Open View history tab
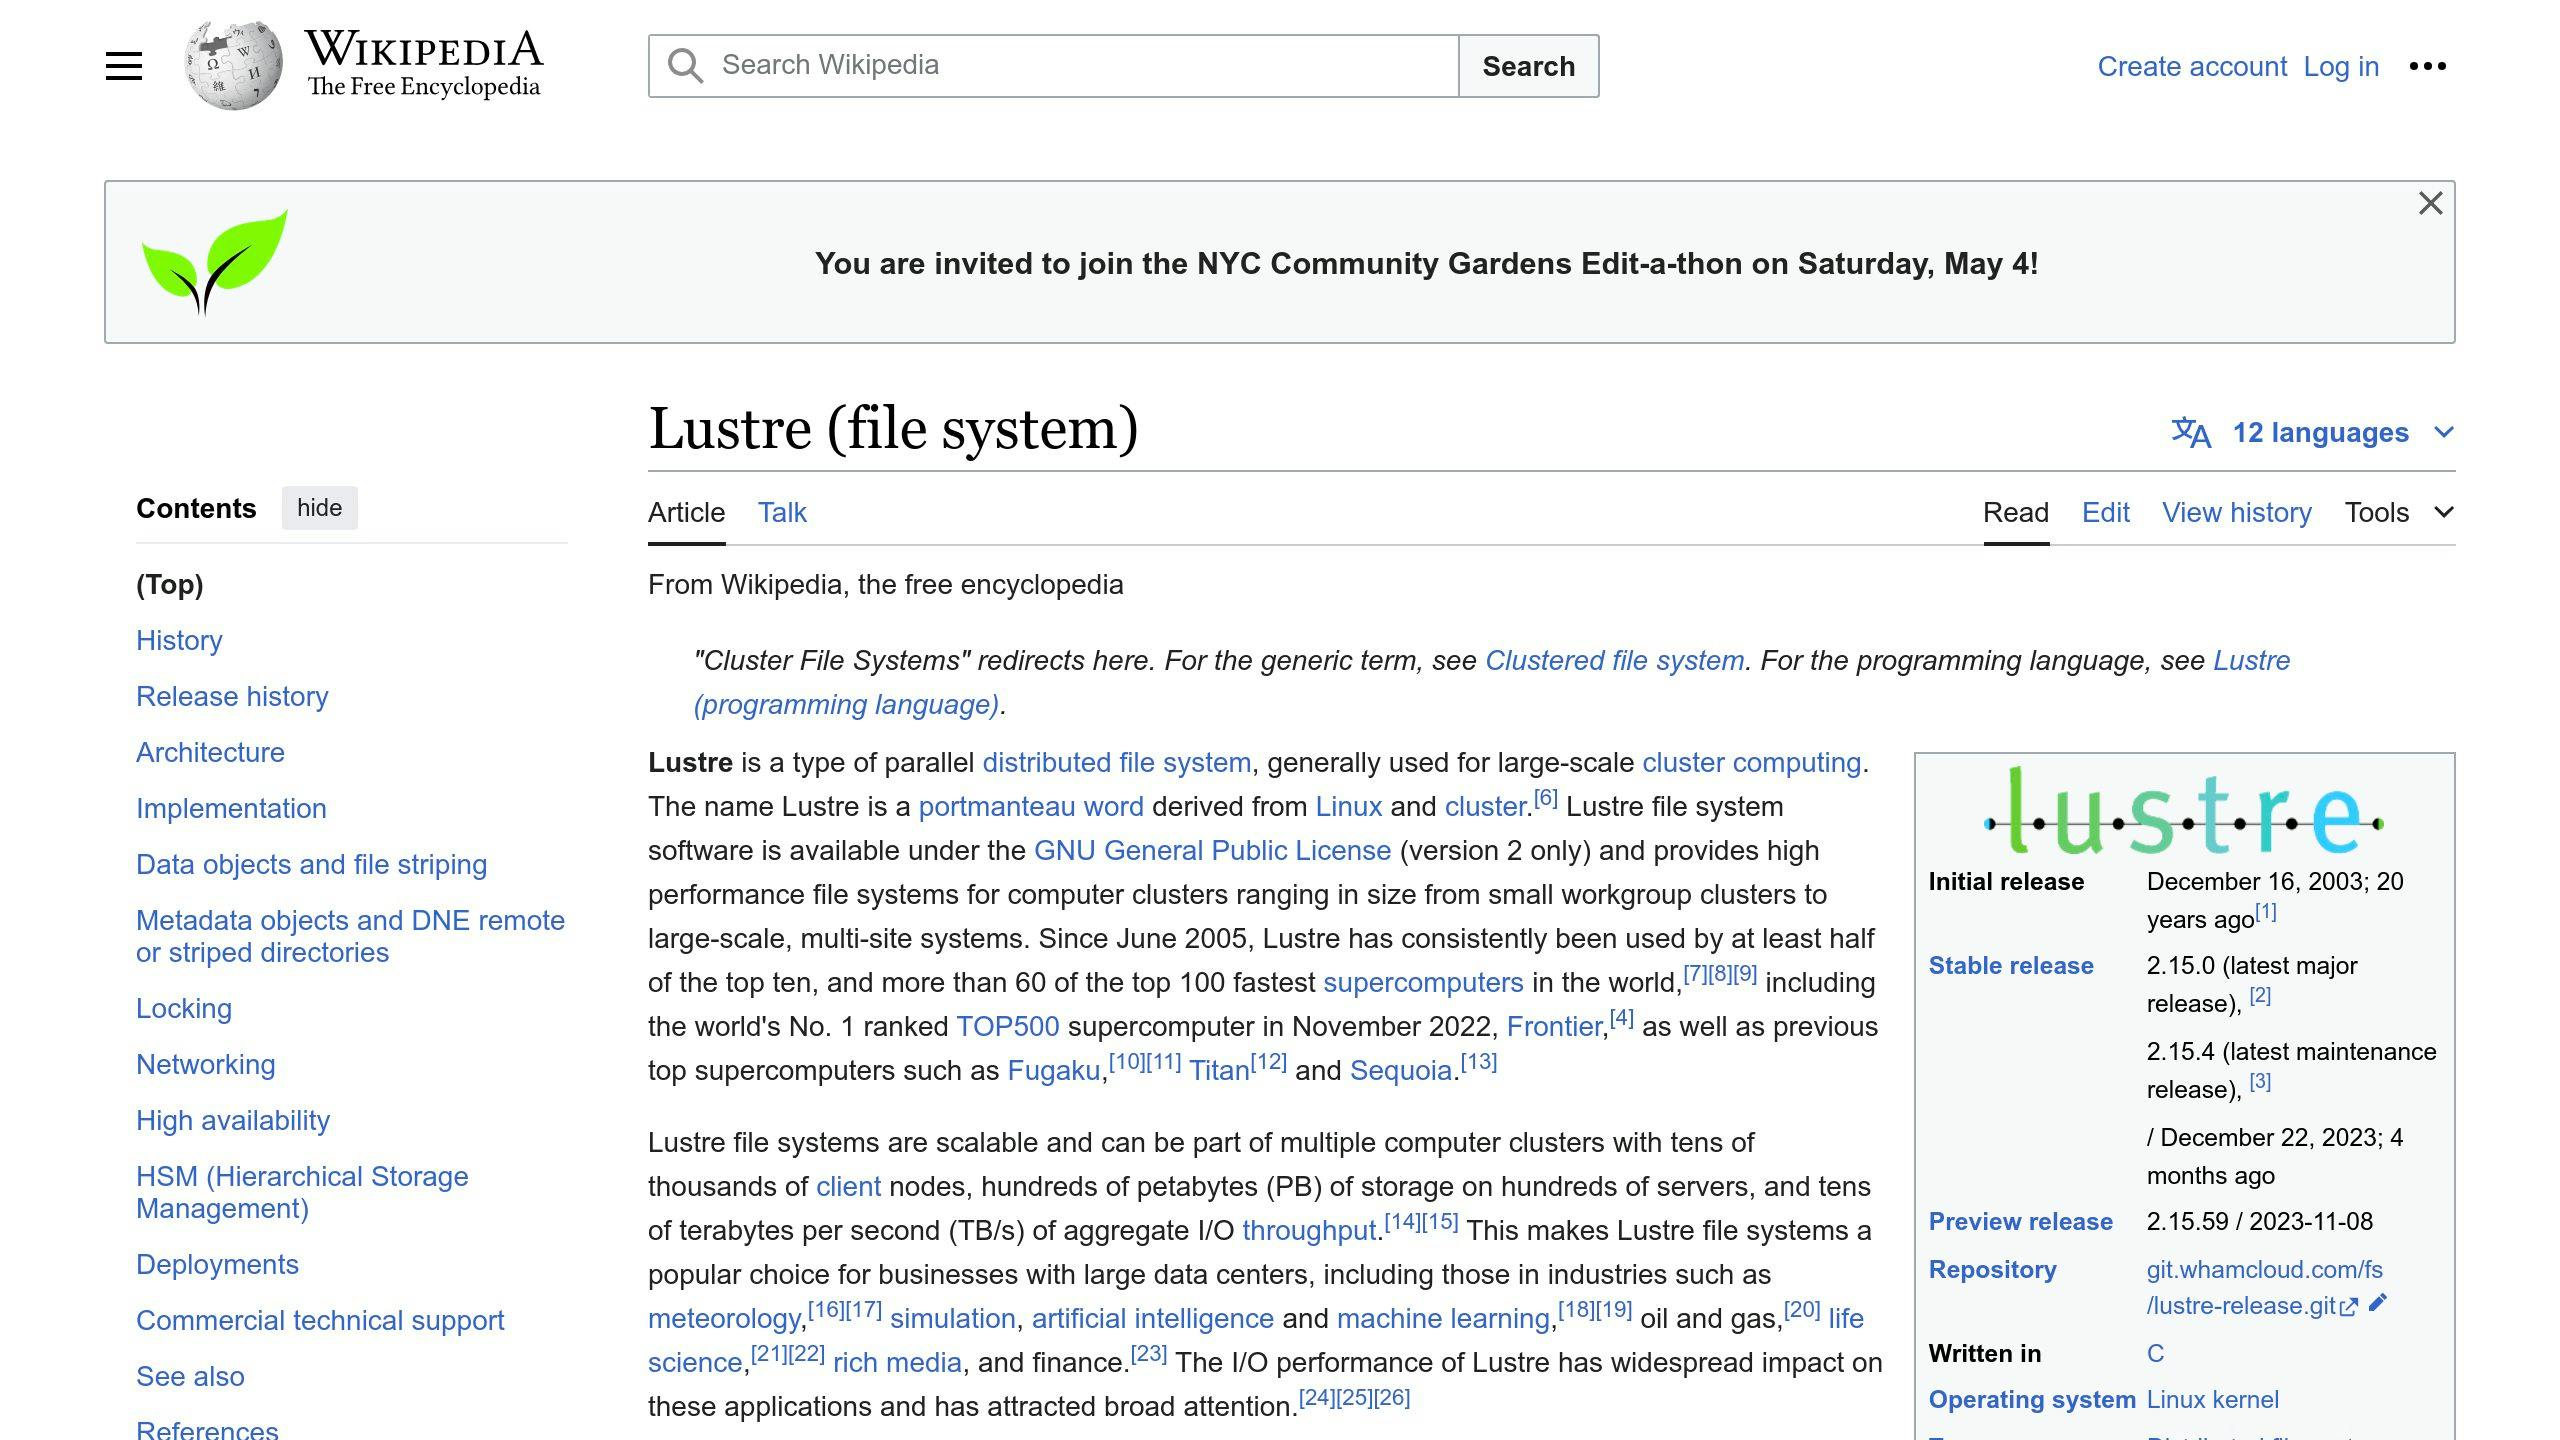Screen dimensions: 2560x1440 (x=2237, y=512)
